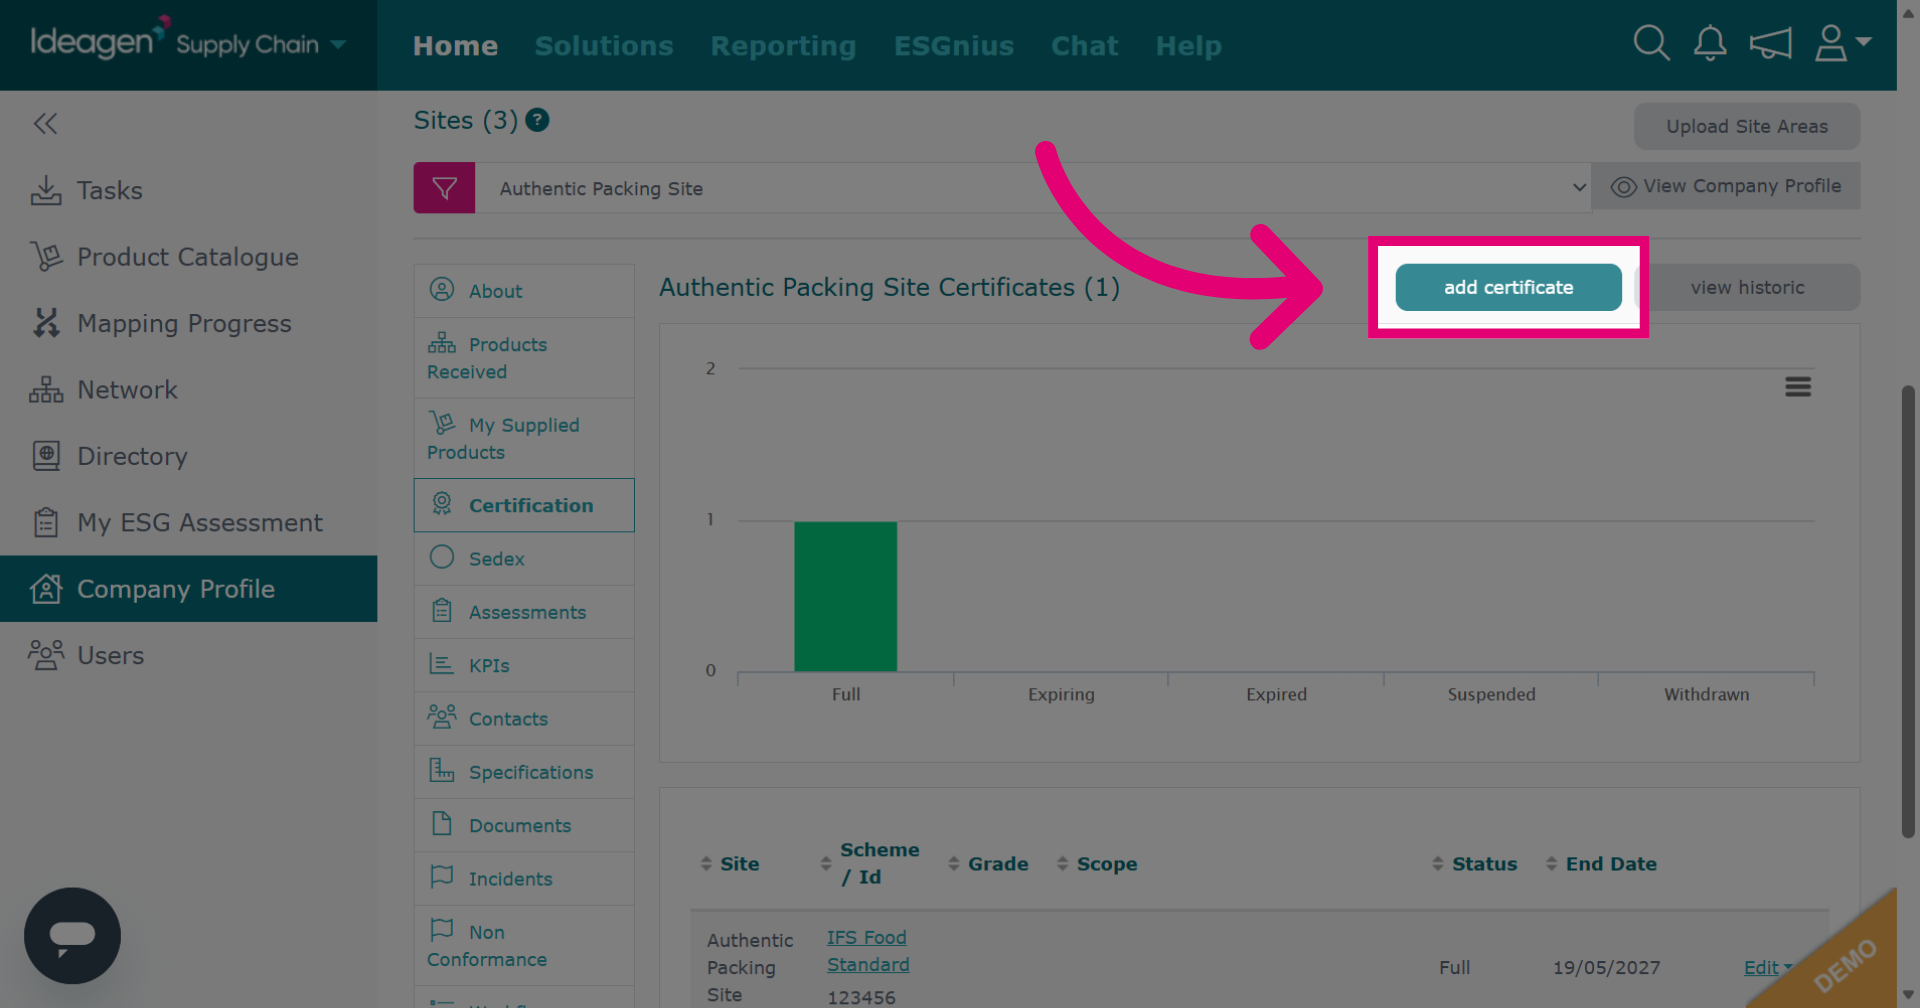This screenshot has width=1920, height=1008.
Task: Click the 19/05/2027 end date cell
Action: tap(1606, 967)
